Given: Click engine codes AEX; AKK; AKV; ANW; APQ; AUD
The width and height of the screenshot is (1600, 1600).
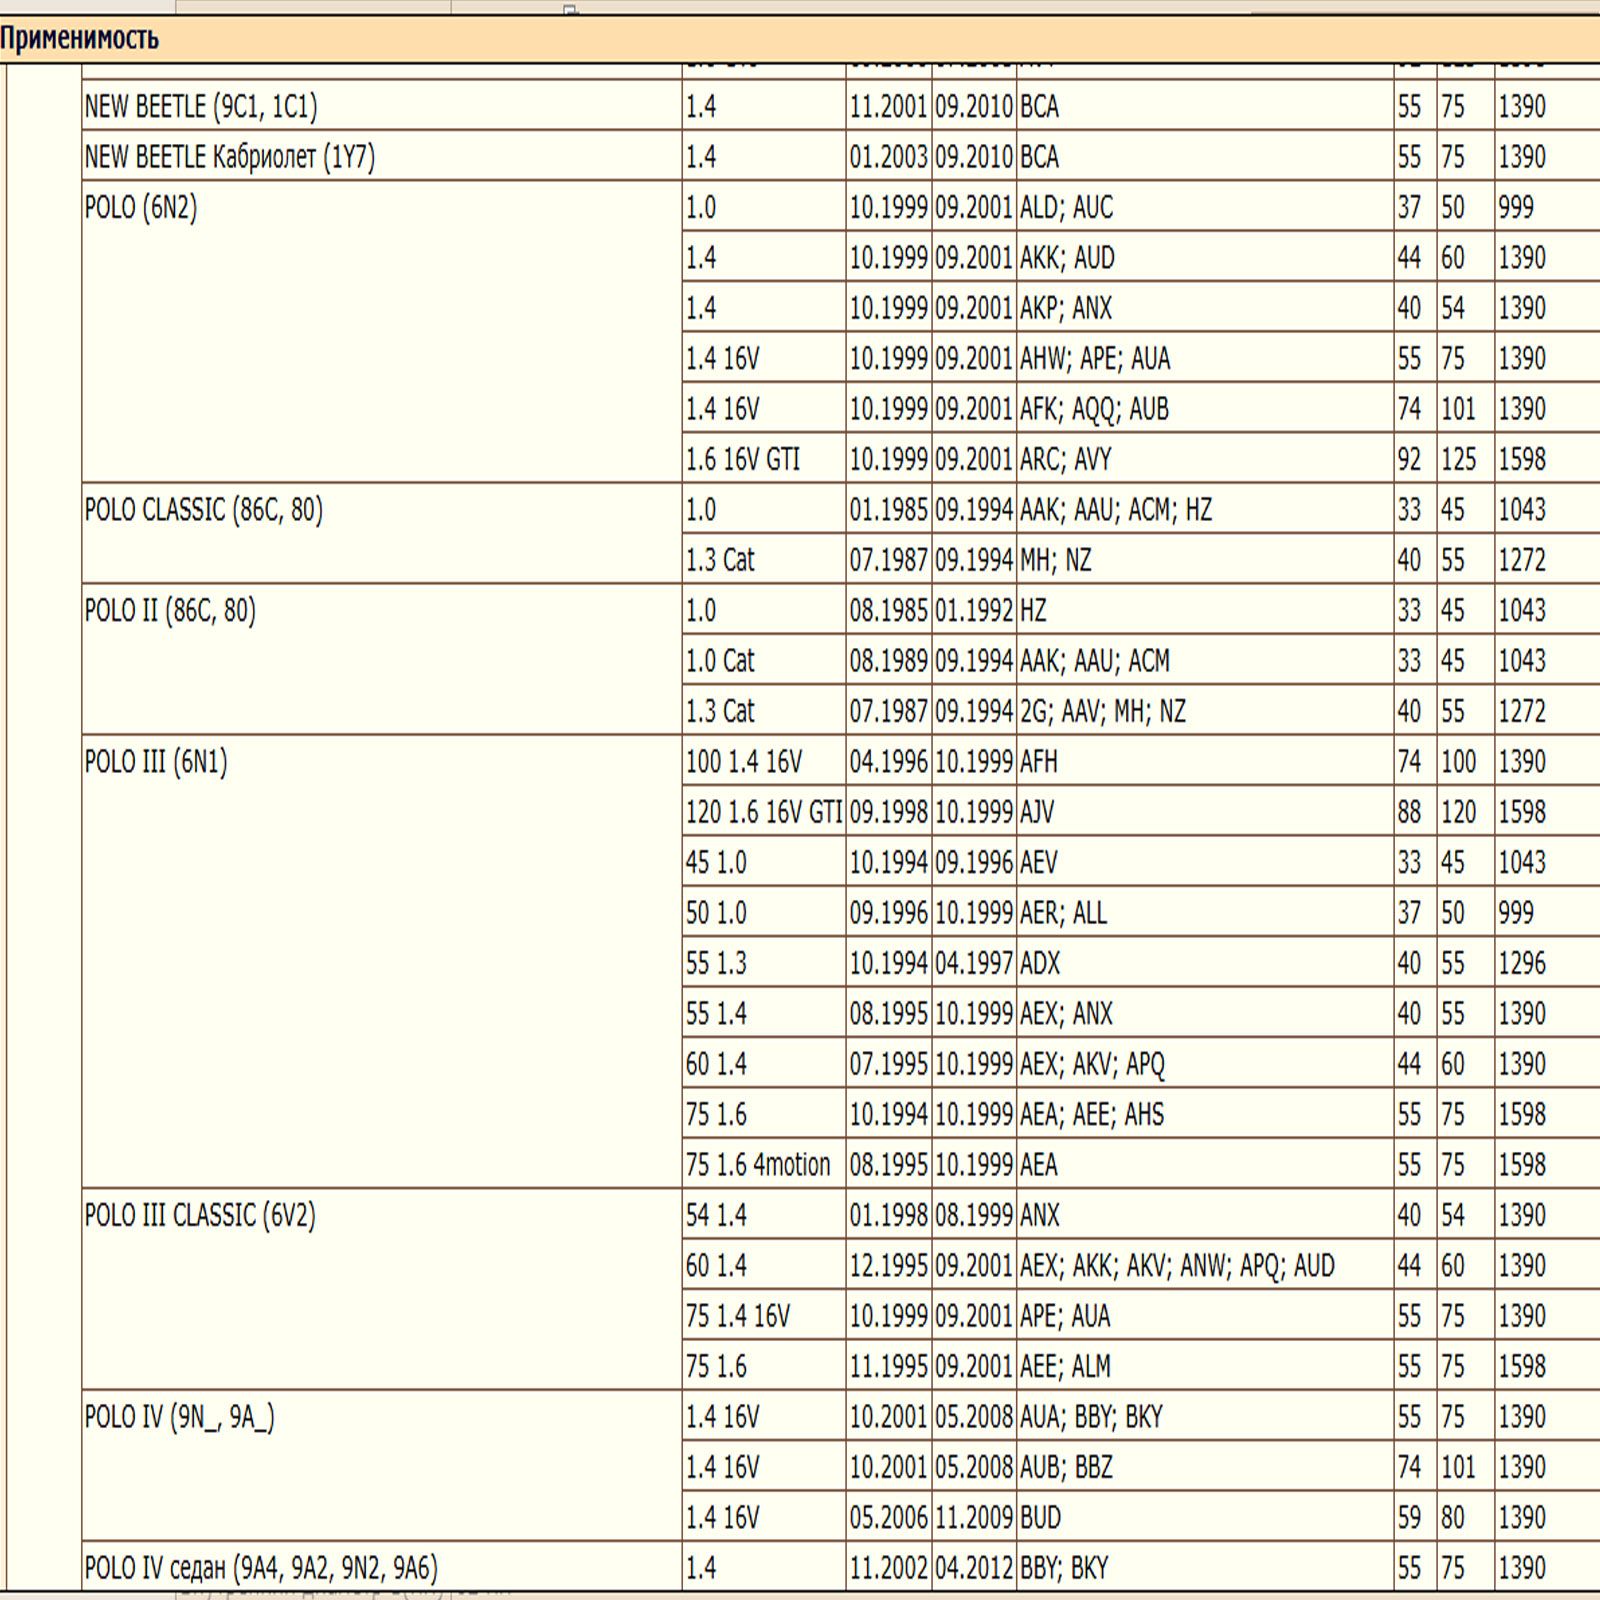Looking at the screenshot, I should click(x=1176, y=1266).
